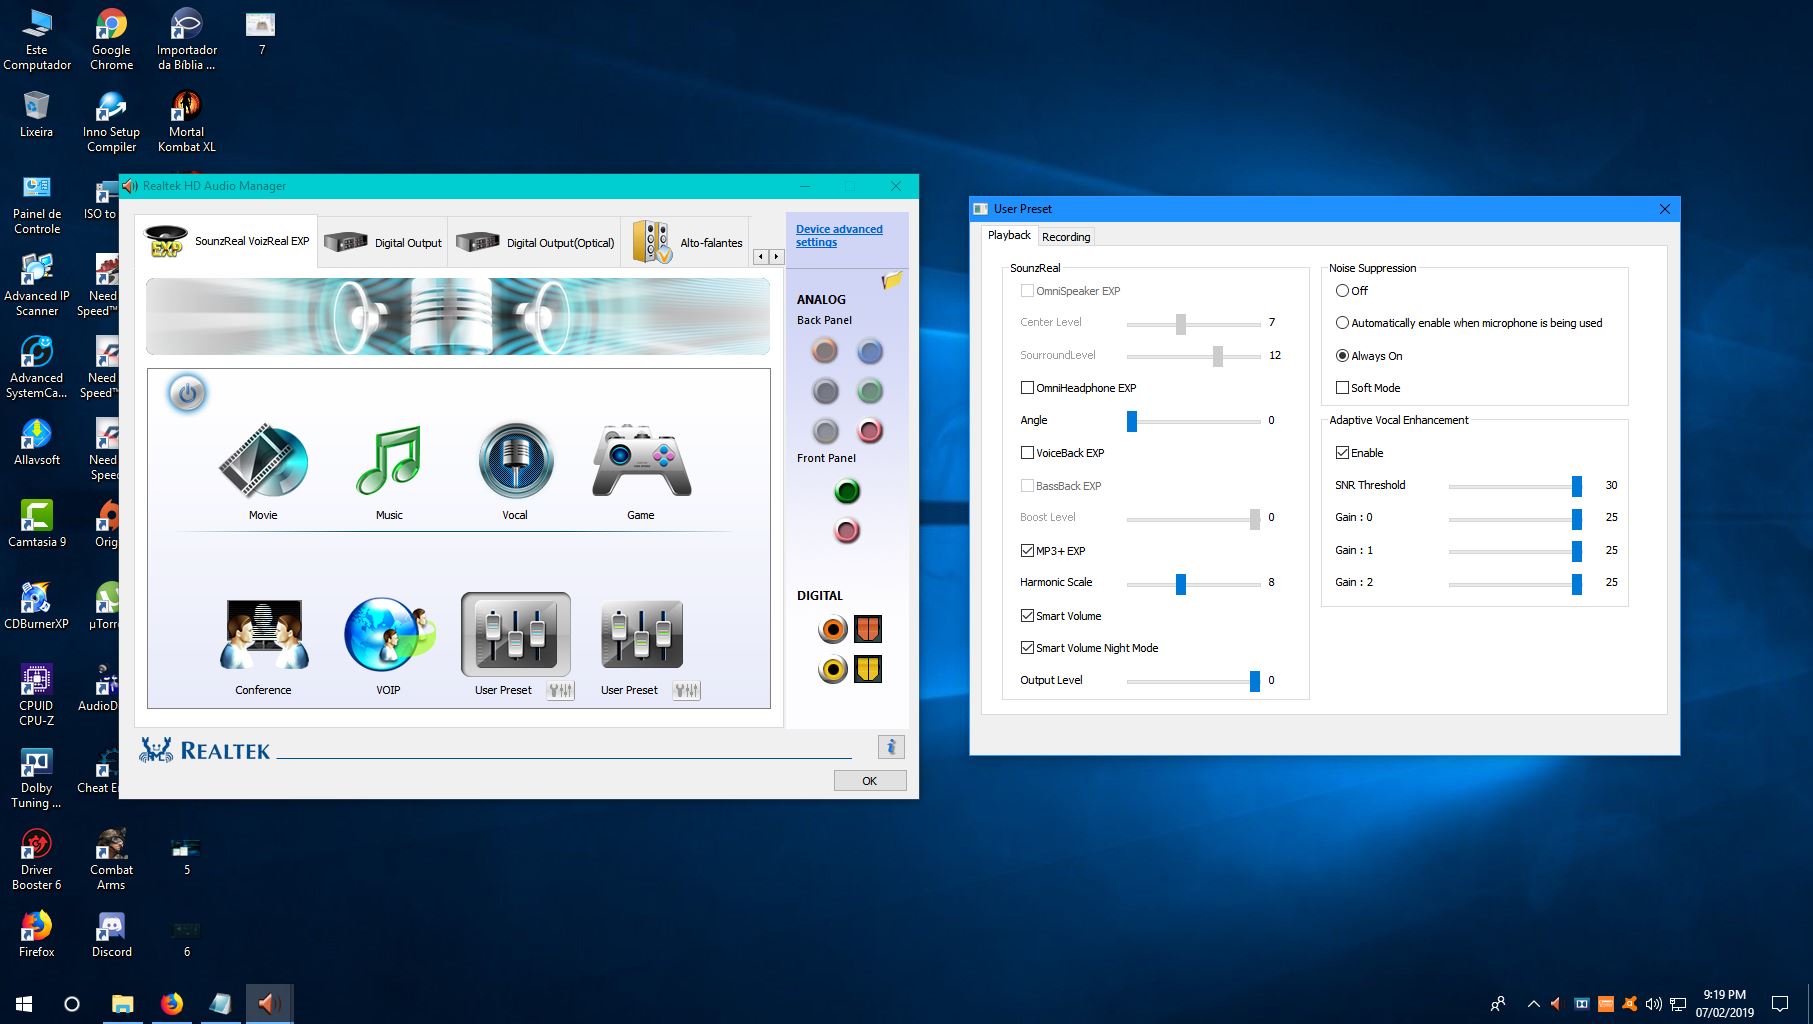Switch to Digital Output tab

pyautogui.click(x=382, y=242)
